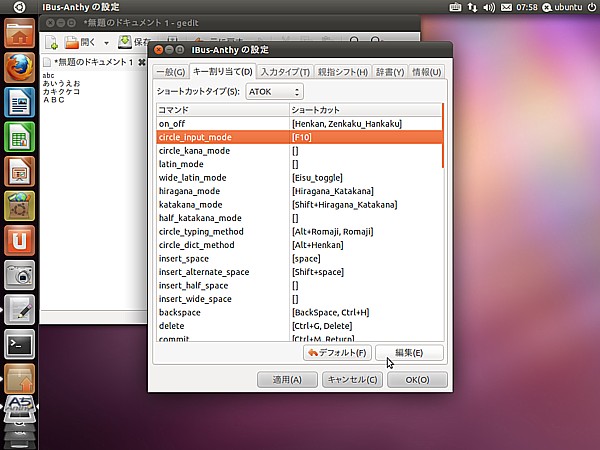Open the ubuntu user menu in panel
The width and height of the screenshot is (600, 450).
tap(564, 7)
